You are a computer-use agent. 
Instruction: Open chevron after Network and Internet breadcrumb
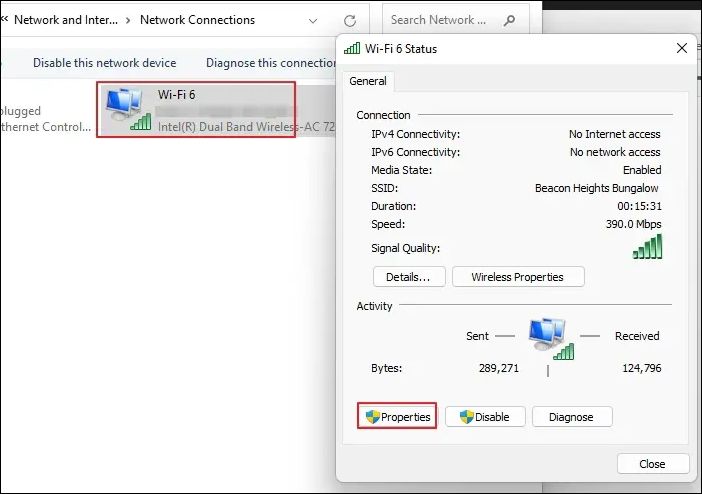[128, 20]
